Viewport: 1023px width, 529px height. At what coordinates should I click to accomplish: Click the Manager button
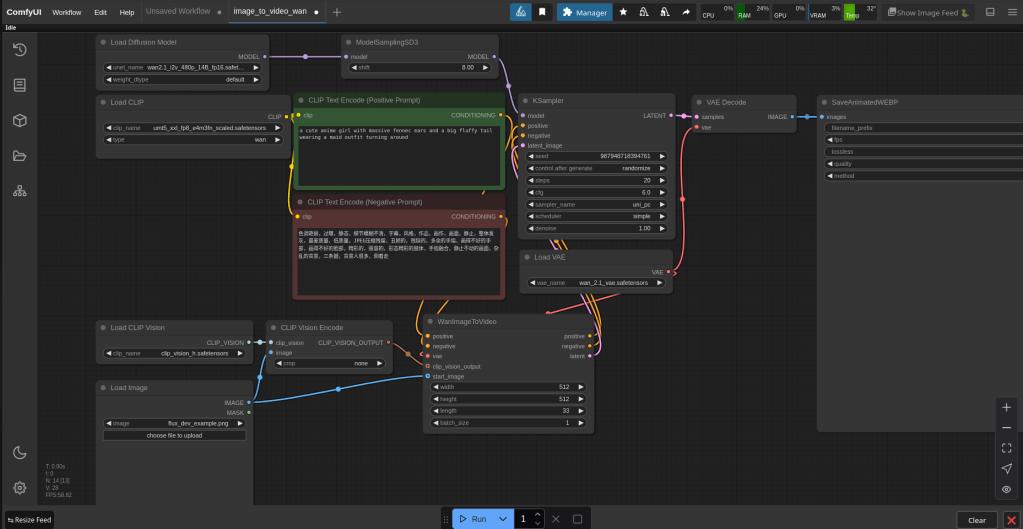pos(585,12)
